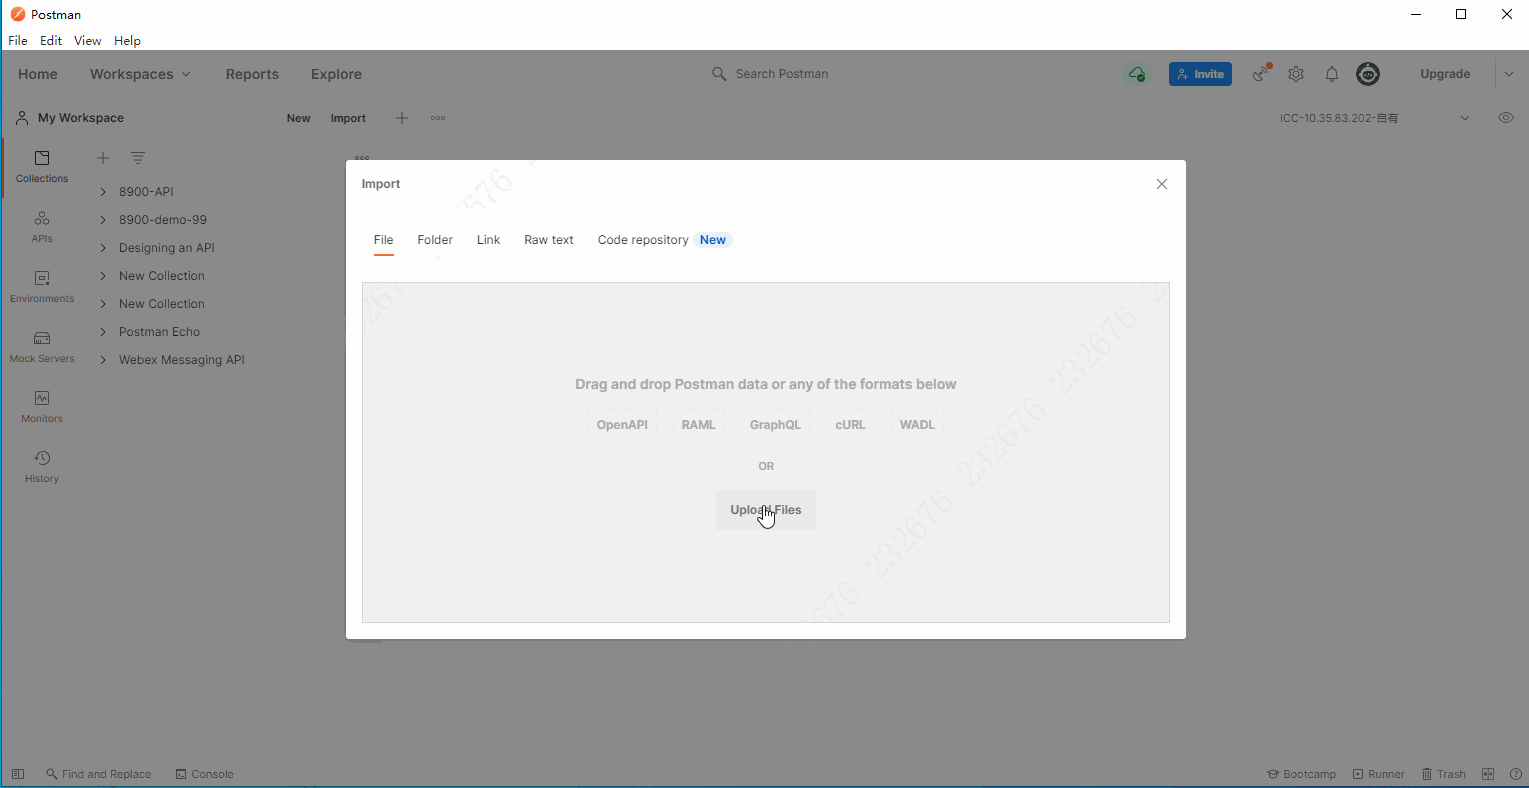
Task: Expand the Postman Echo collection
Action: (103, 332)
